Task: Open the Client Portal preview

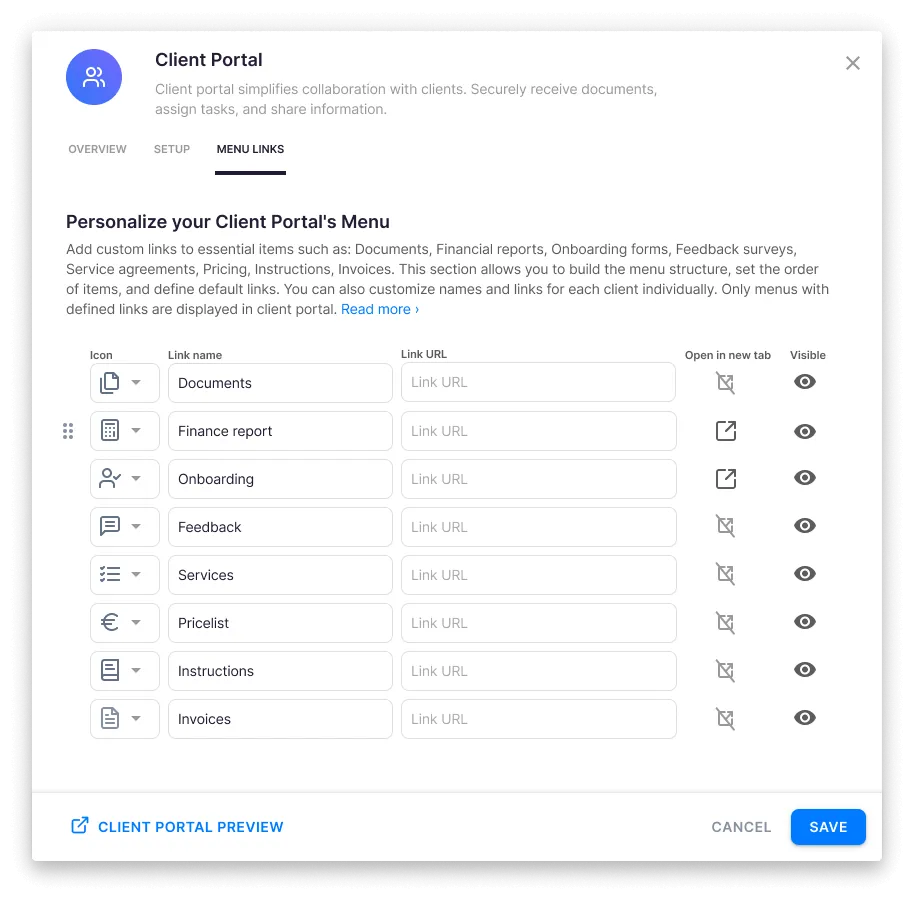Action: pyautogui.click(x=176, y=827)
